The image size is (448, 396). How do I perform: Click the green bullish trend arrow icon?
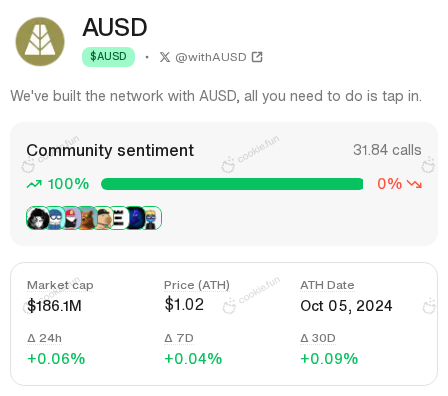click(34, 184)
